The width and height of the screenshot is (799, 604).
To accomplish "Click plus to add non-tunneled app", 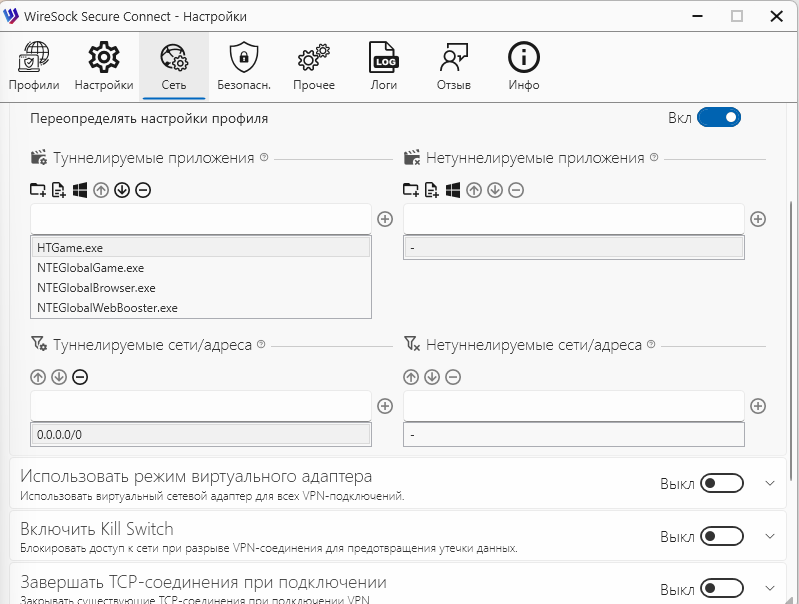I will (758, 219).
